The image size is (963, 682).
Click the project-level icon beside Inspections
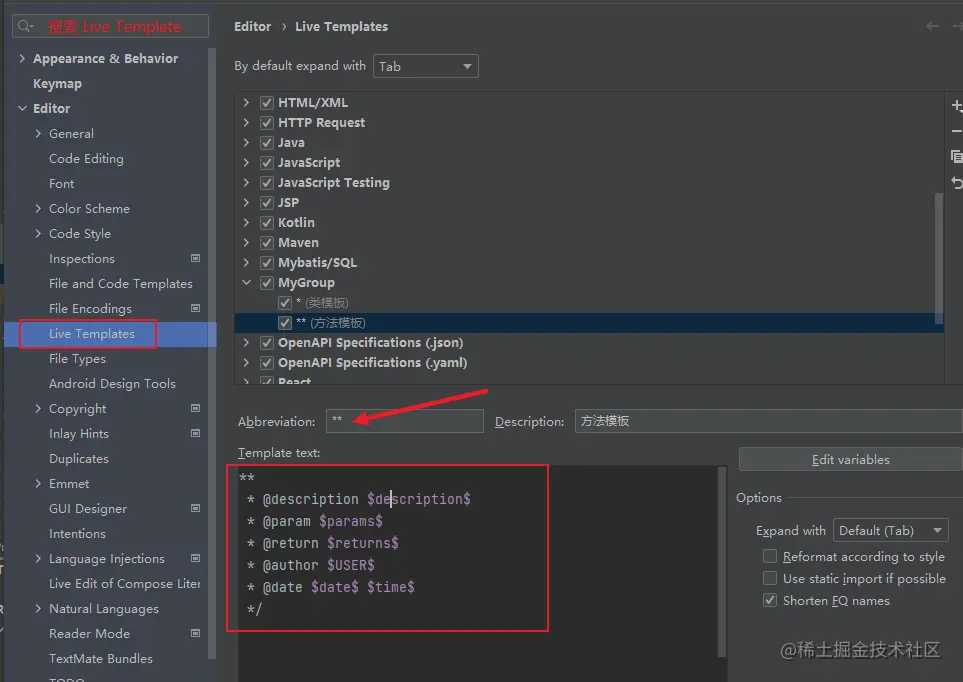pos(195,258)
